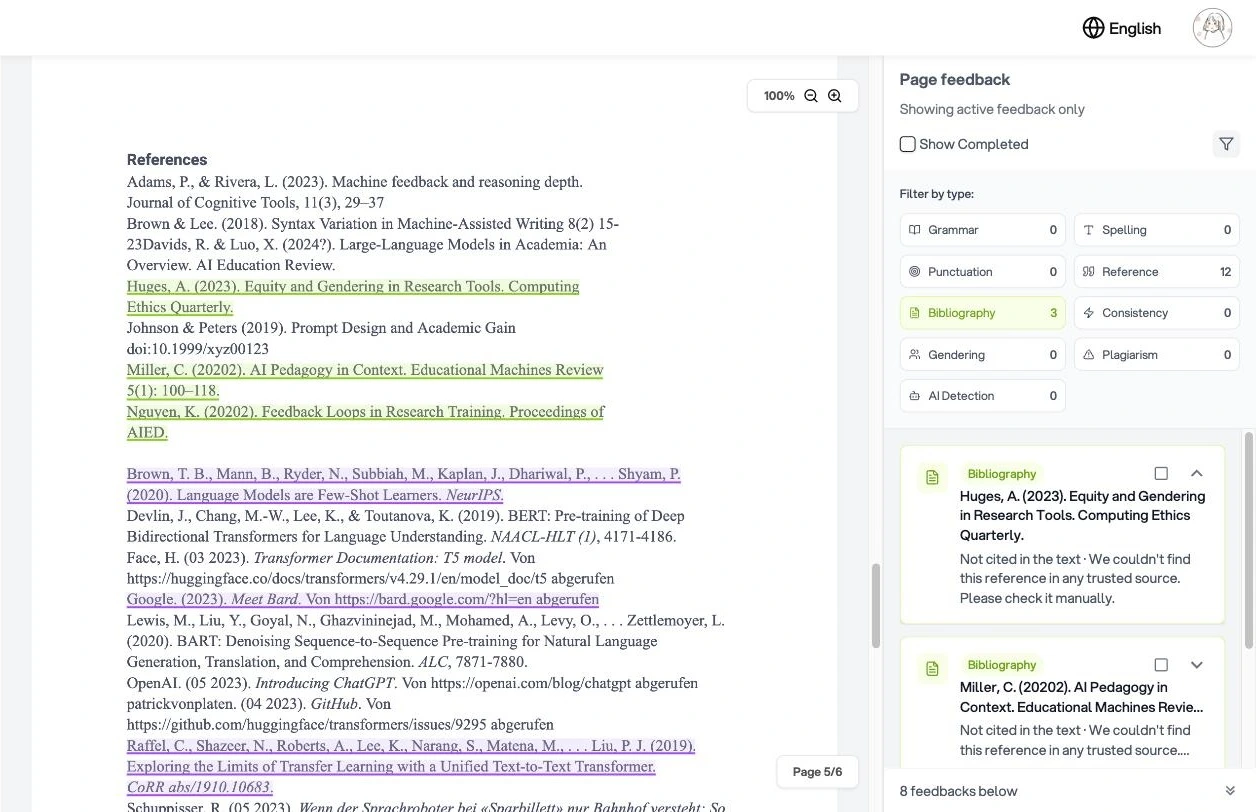Click document icon on Huges card
This screenshot has width=1256, height=812.
(x=932, y=478)
